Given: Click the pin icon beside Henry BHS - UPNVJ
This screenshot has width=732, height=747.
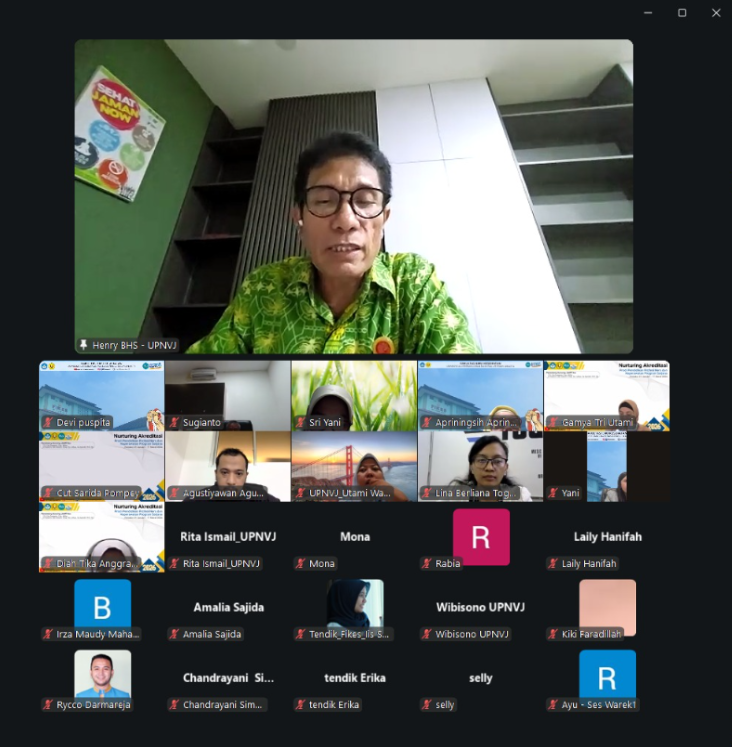Looking at the screenshot, I should point(84,345).
